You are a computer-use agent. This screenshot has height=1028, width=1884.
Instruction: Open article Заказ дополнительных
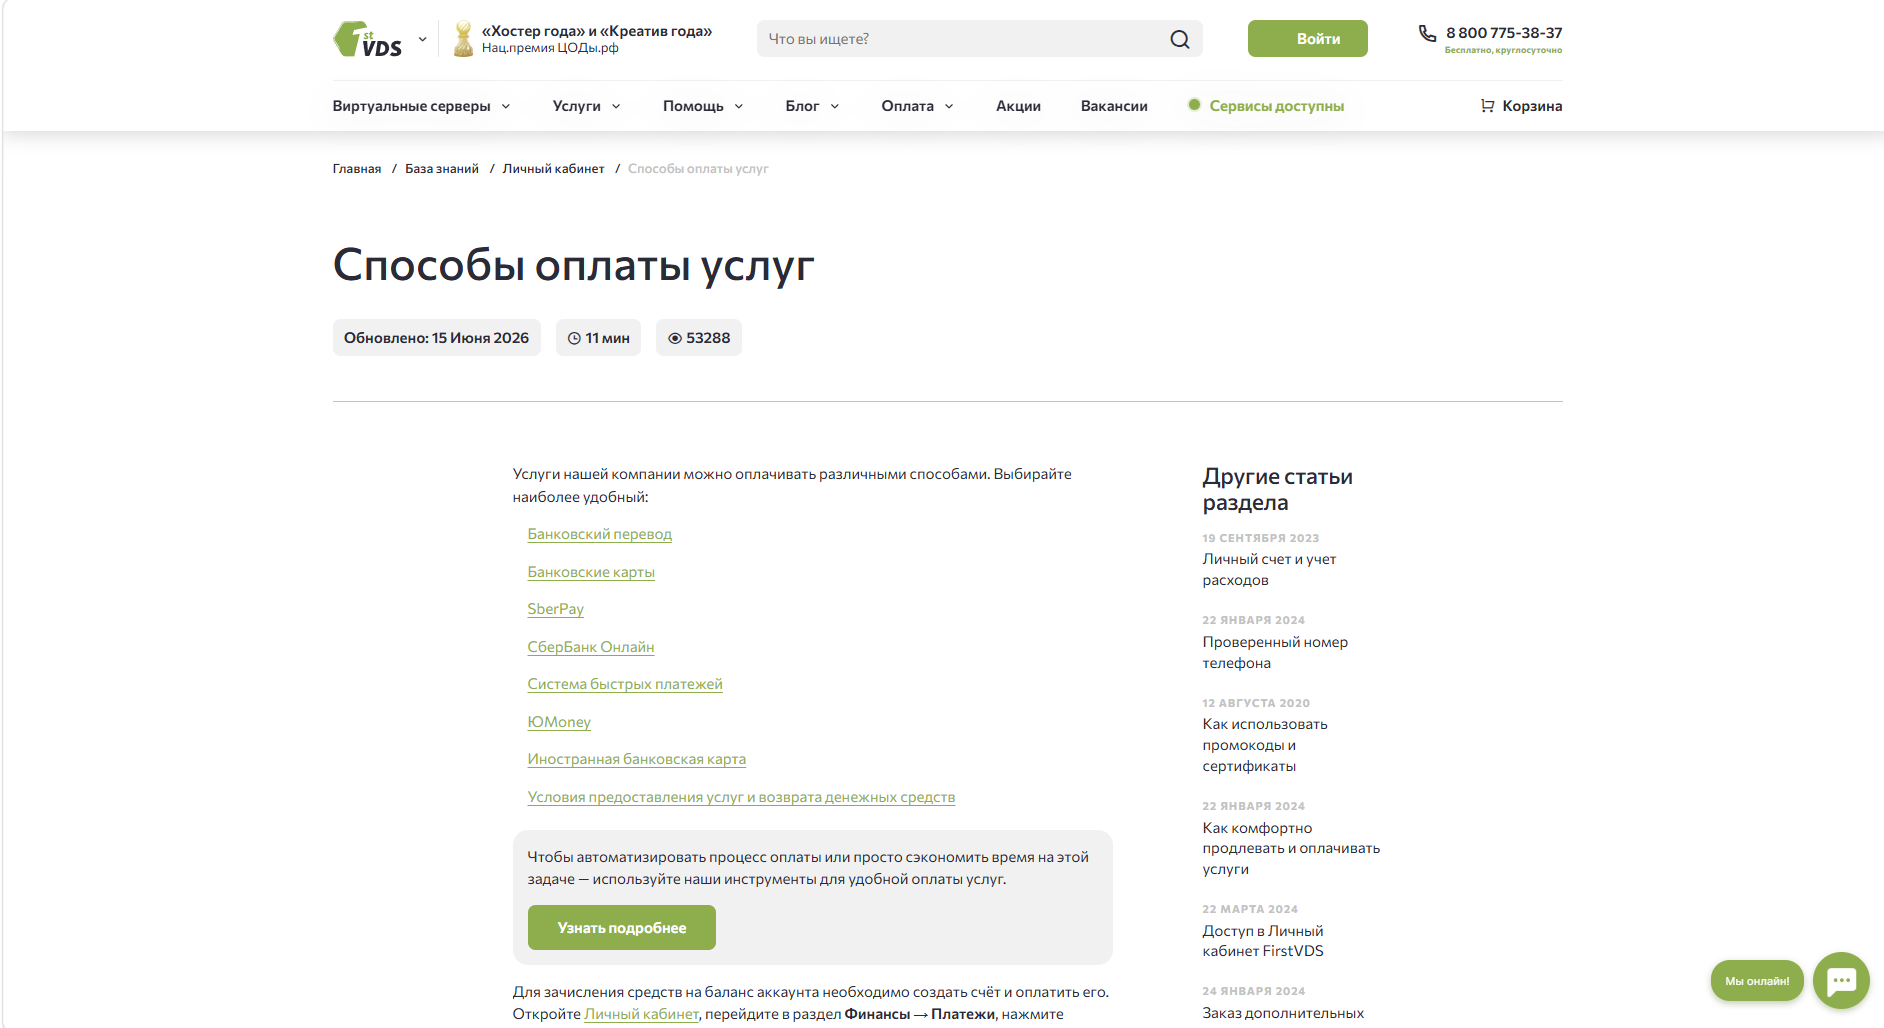pyautogui.click(x=1283, y=1013)
